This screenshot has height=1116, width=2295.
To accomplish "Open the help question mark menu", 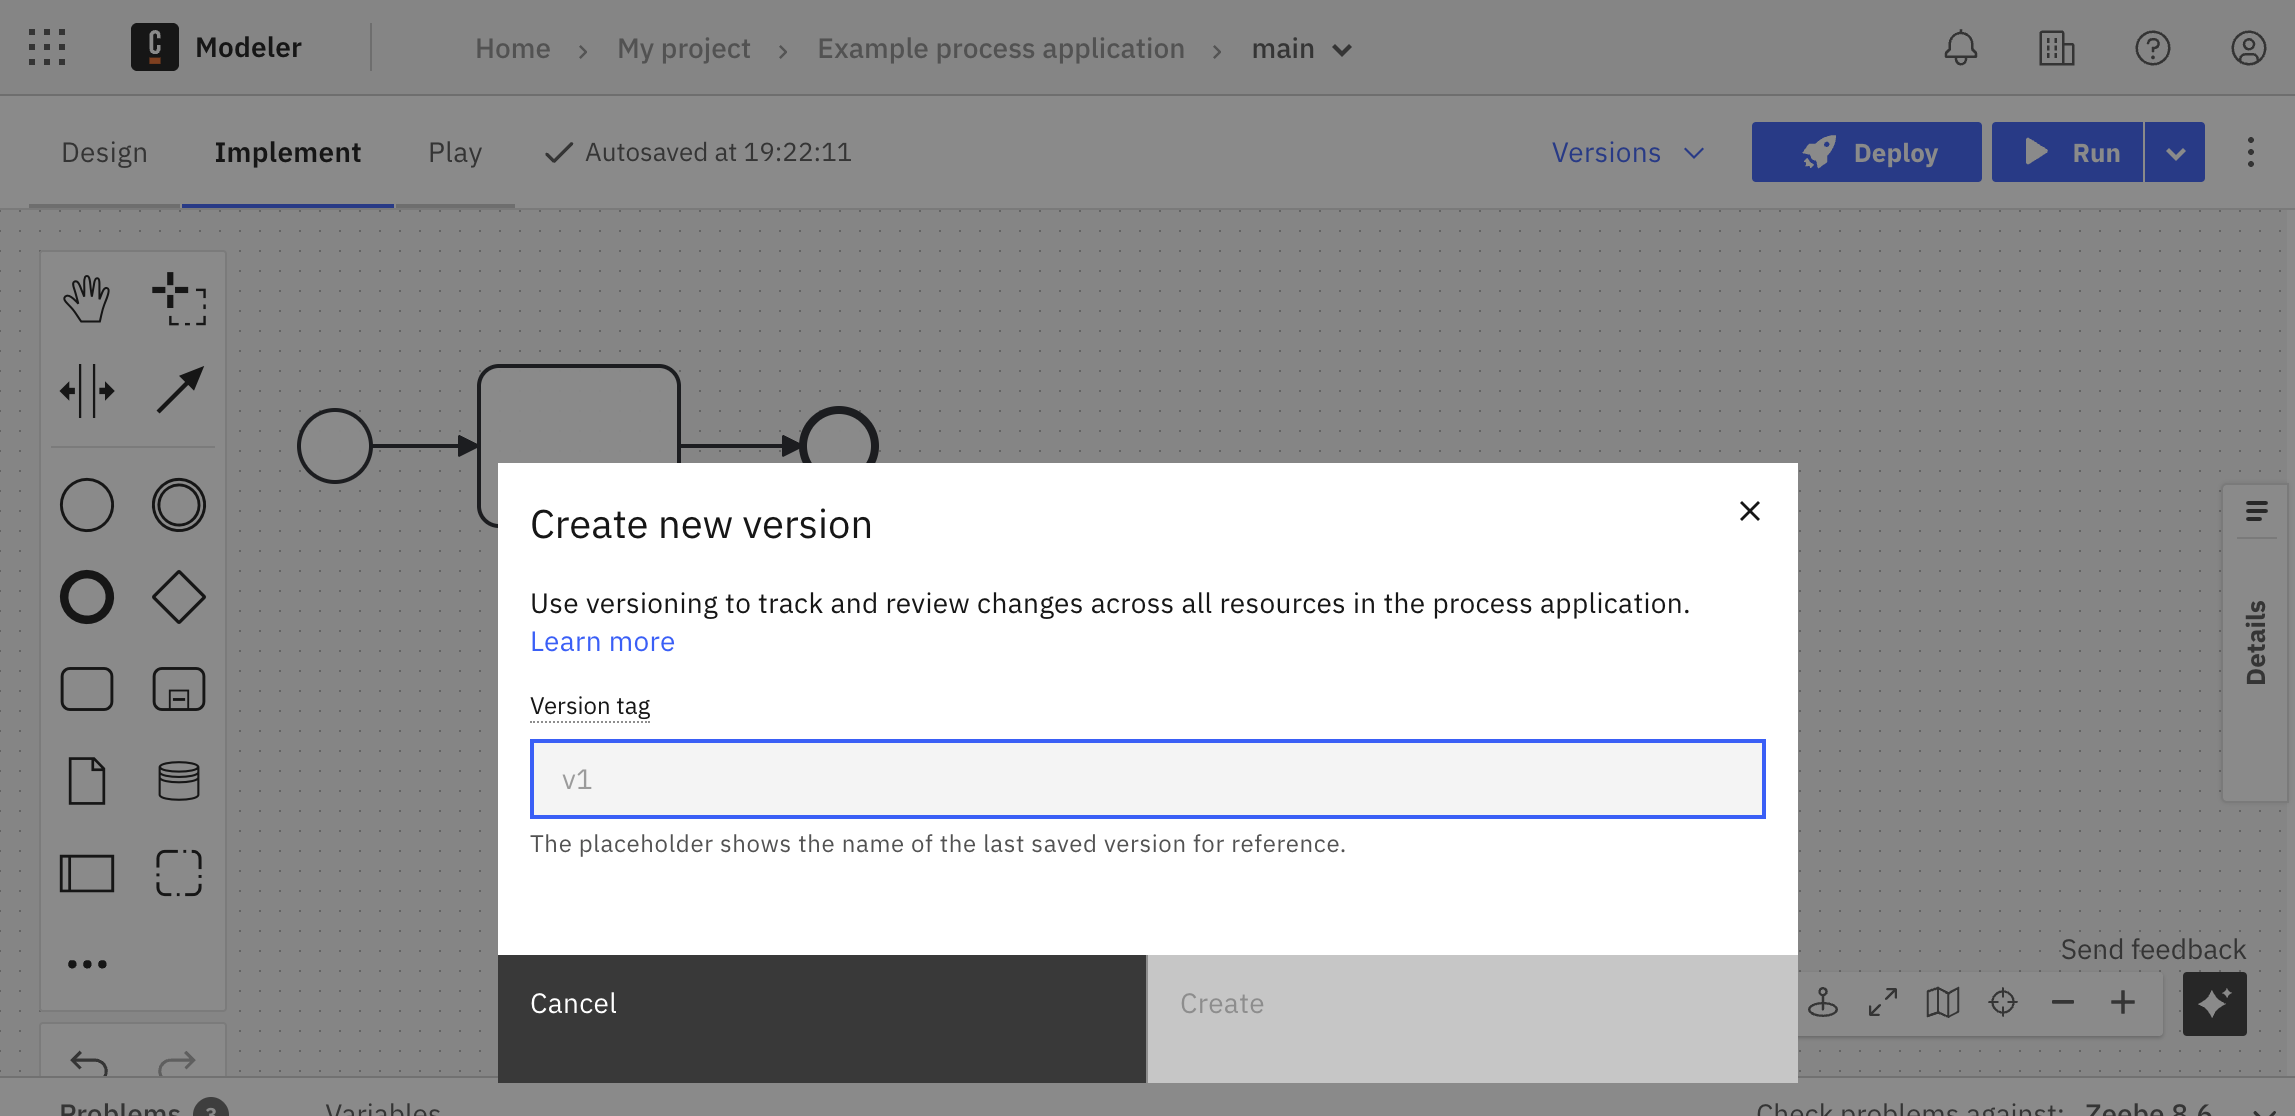I will click(x=2152, y=48).
